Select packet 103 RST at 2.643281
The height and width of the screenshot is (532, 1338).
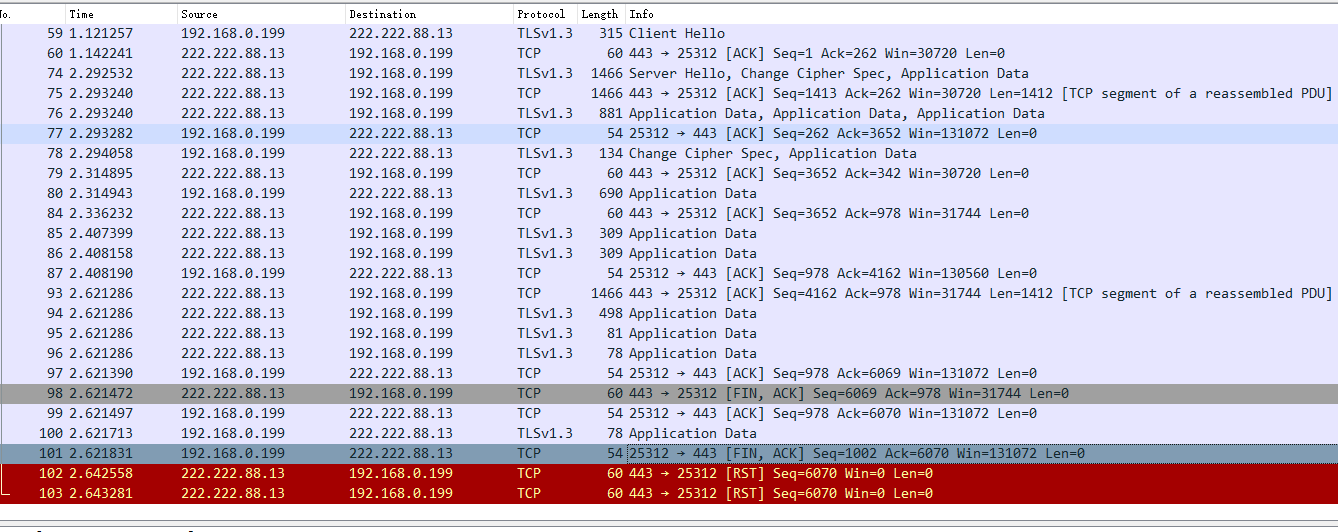point(669,494)
